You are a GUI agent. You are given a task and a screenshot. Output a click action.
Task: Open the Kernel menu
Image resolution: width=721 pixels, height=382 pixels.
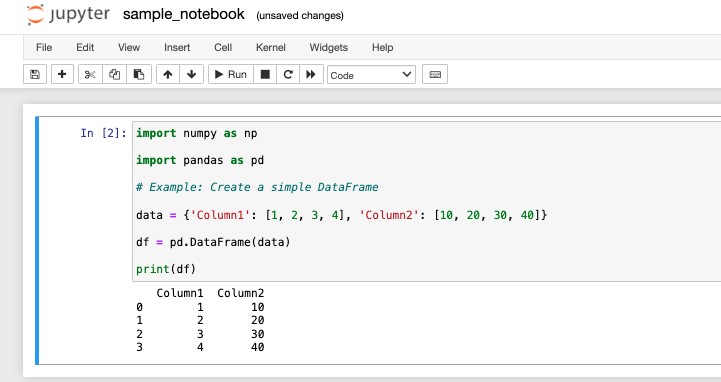pos(270,47)
